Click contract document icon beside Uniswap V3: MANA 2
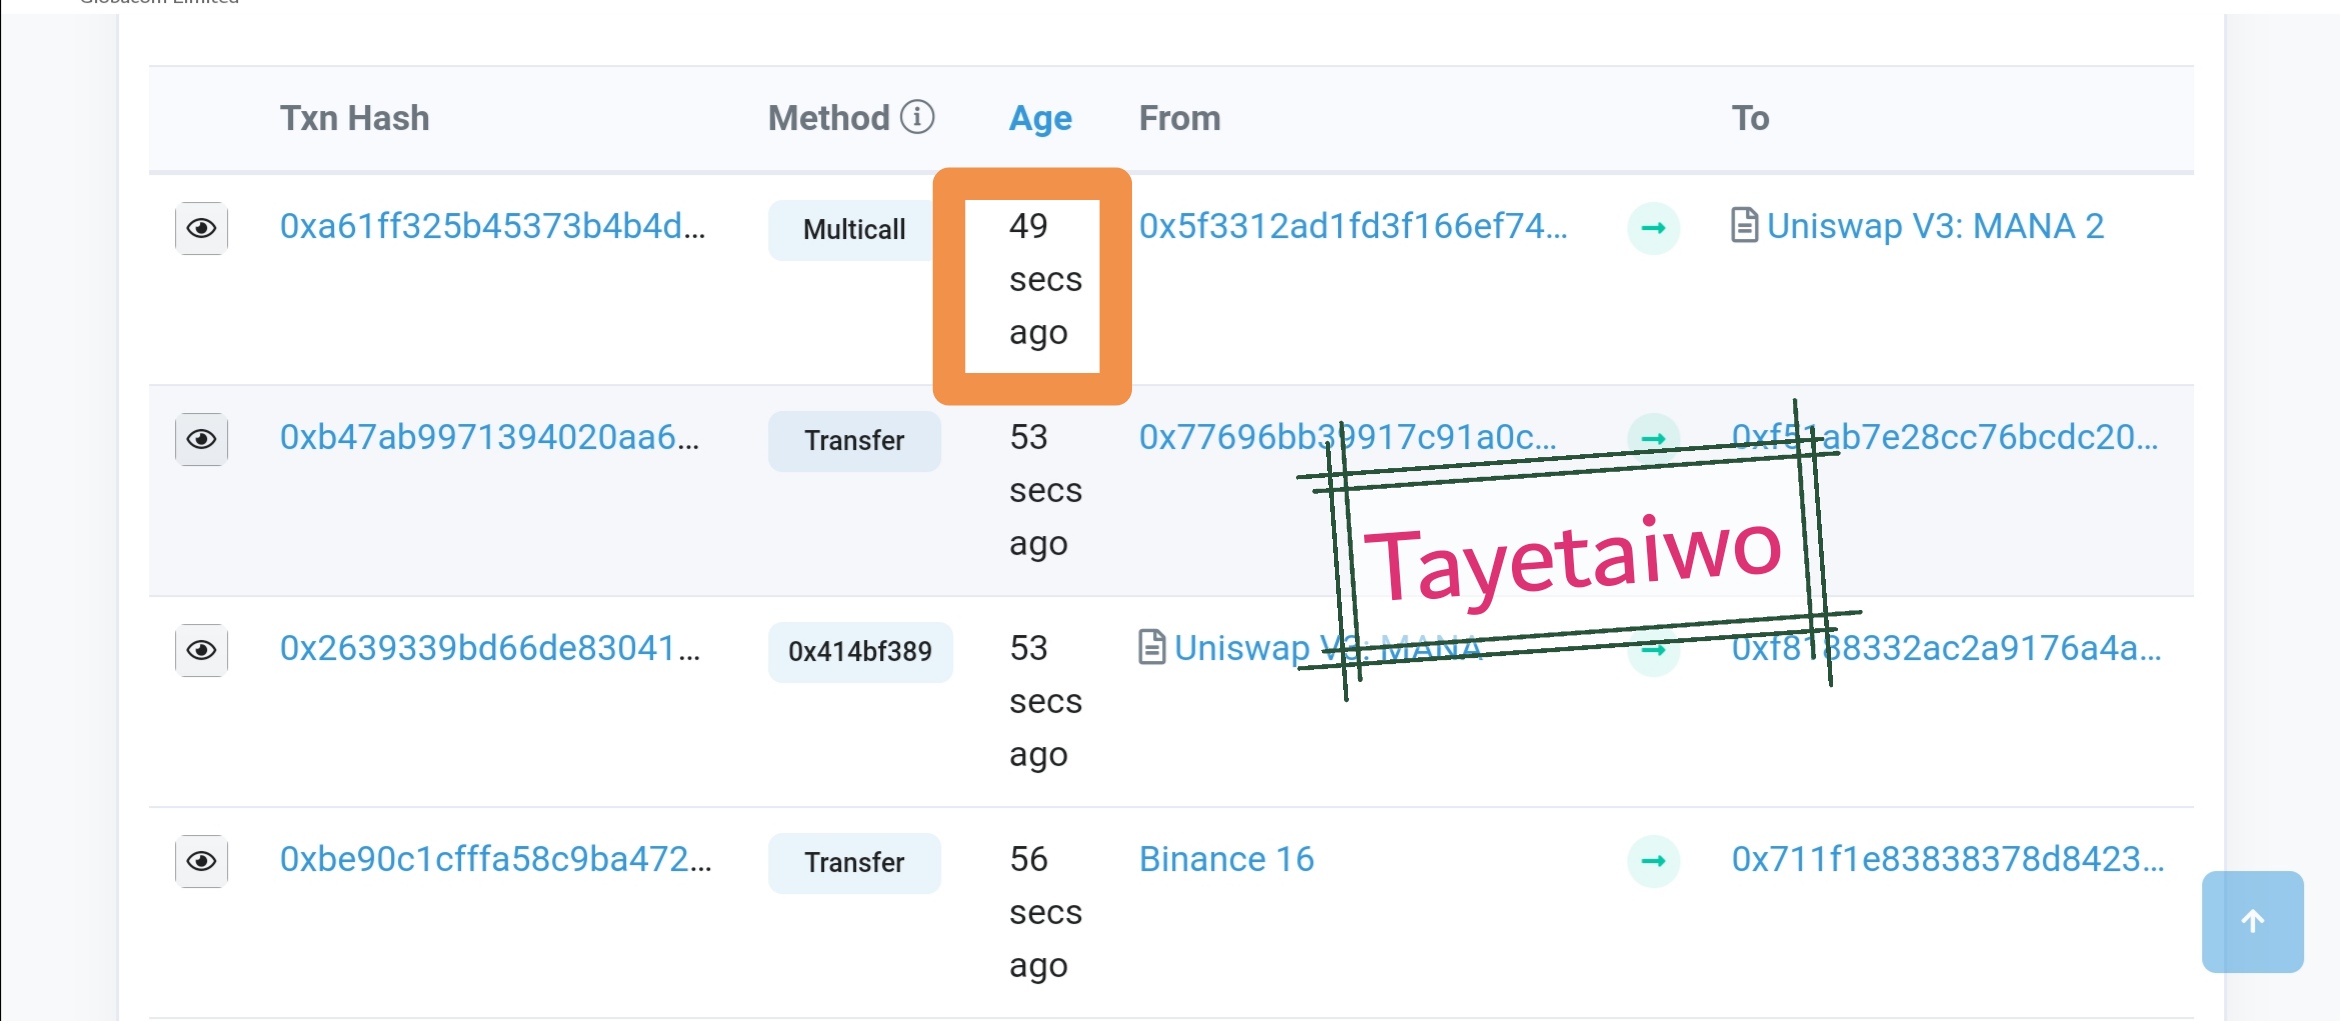 [1744, 226]
